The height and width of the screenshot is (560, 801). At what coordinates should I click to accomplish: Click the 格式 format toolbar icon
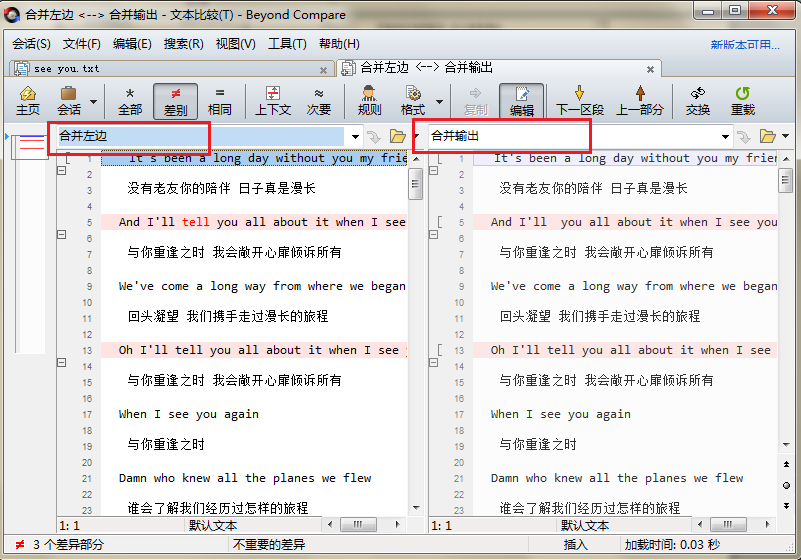tap(413, 101)
